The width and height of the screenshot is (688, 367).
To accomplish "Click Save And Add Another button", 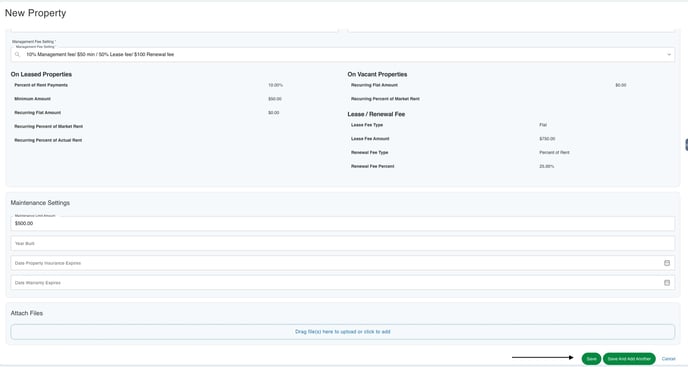I will (x=629, y=359).
